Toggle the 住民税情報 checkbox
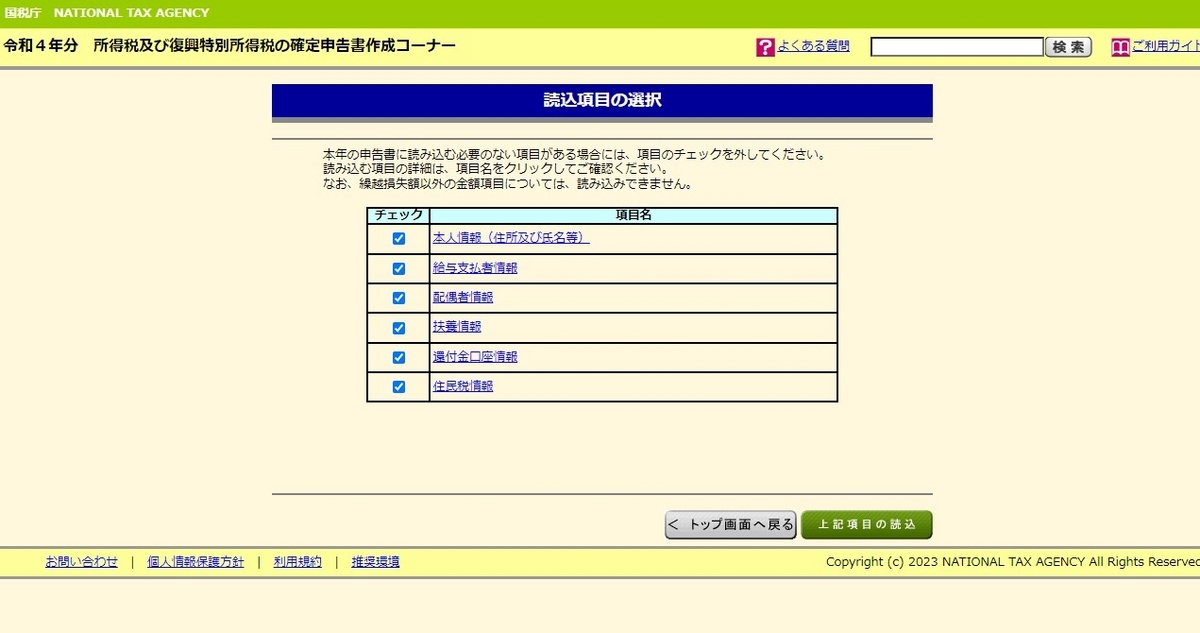 (399, 387)
